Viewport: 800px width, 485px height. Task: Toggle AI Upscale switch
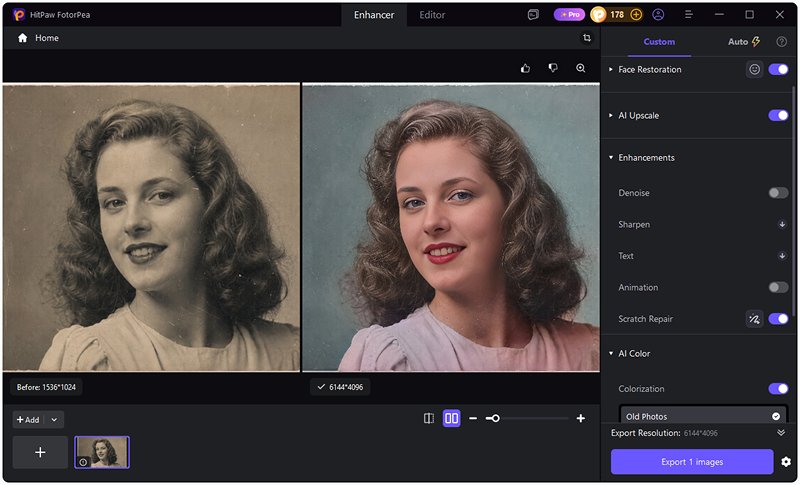[x=778, y=115]
